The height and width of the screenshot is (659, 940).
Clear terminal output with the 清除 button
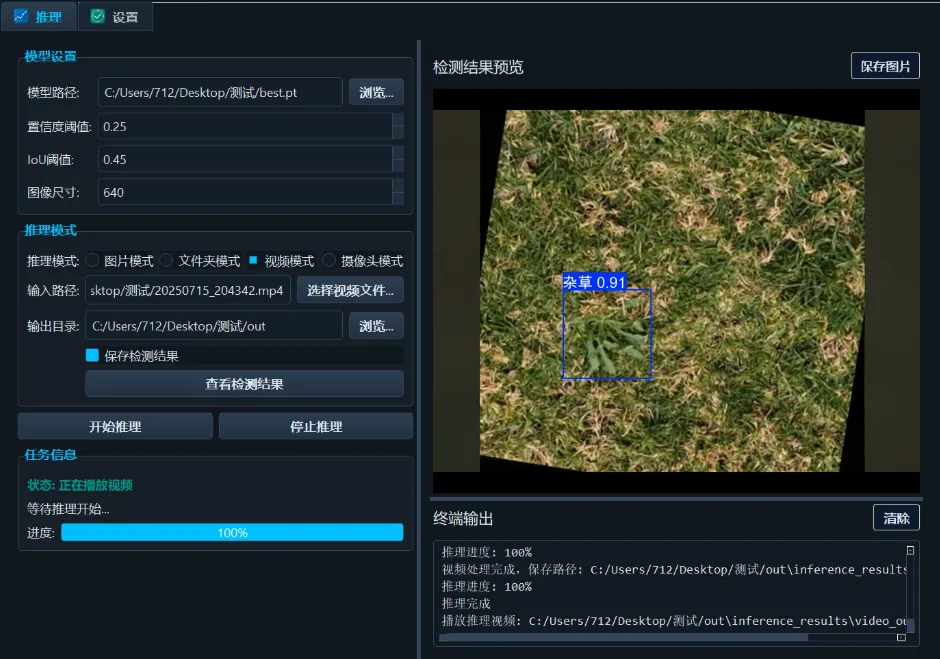pyautogui.click(x=895, y=517)
